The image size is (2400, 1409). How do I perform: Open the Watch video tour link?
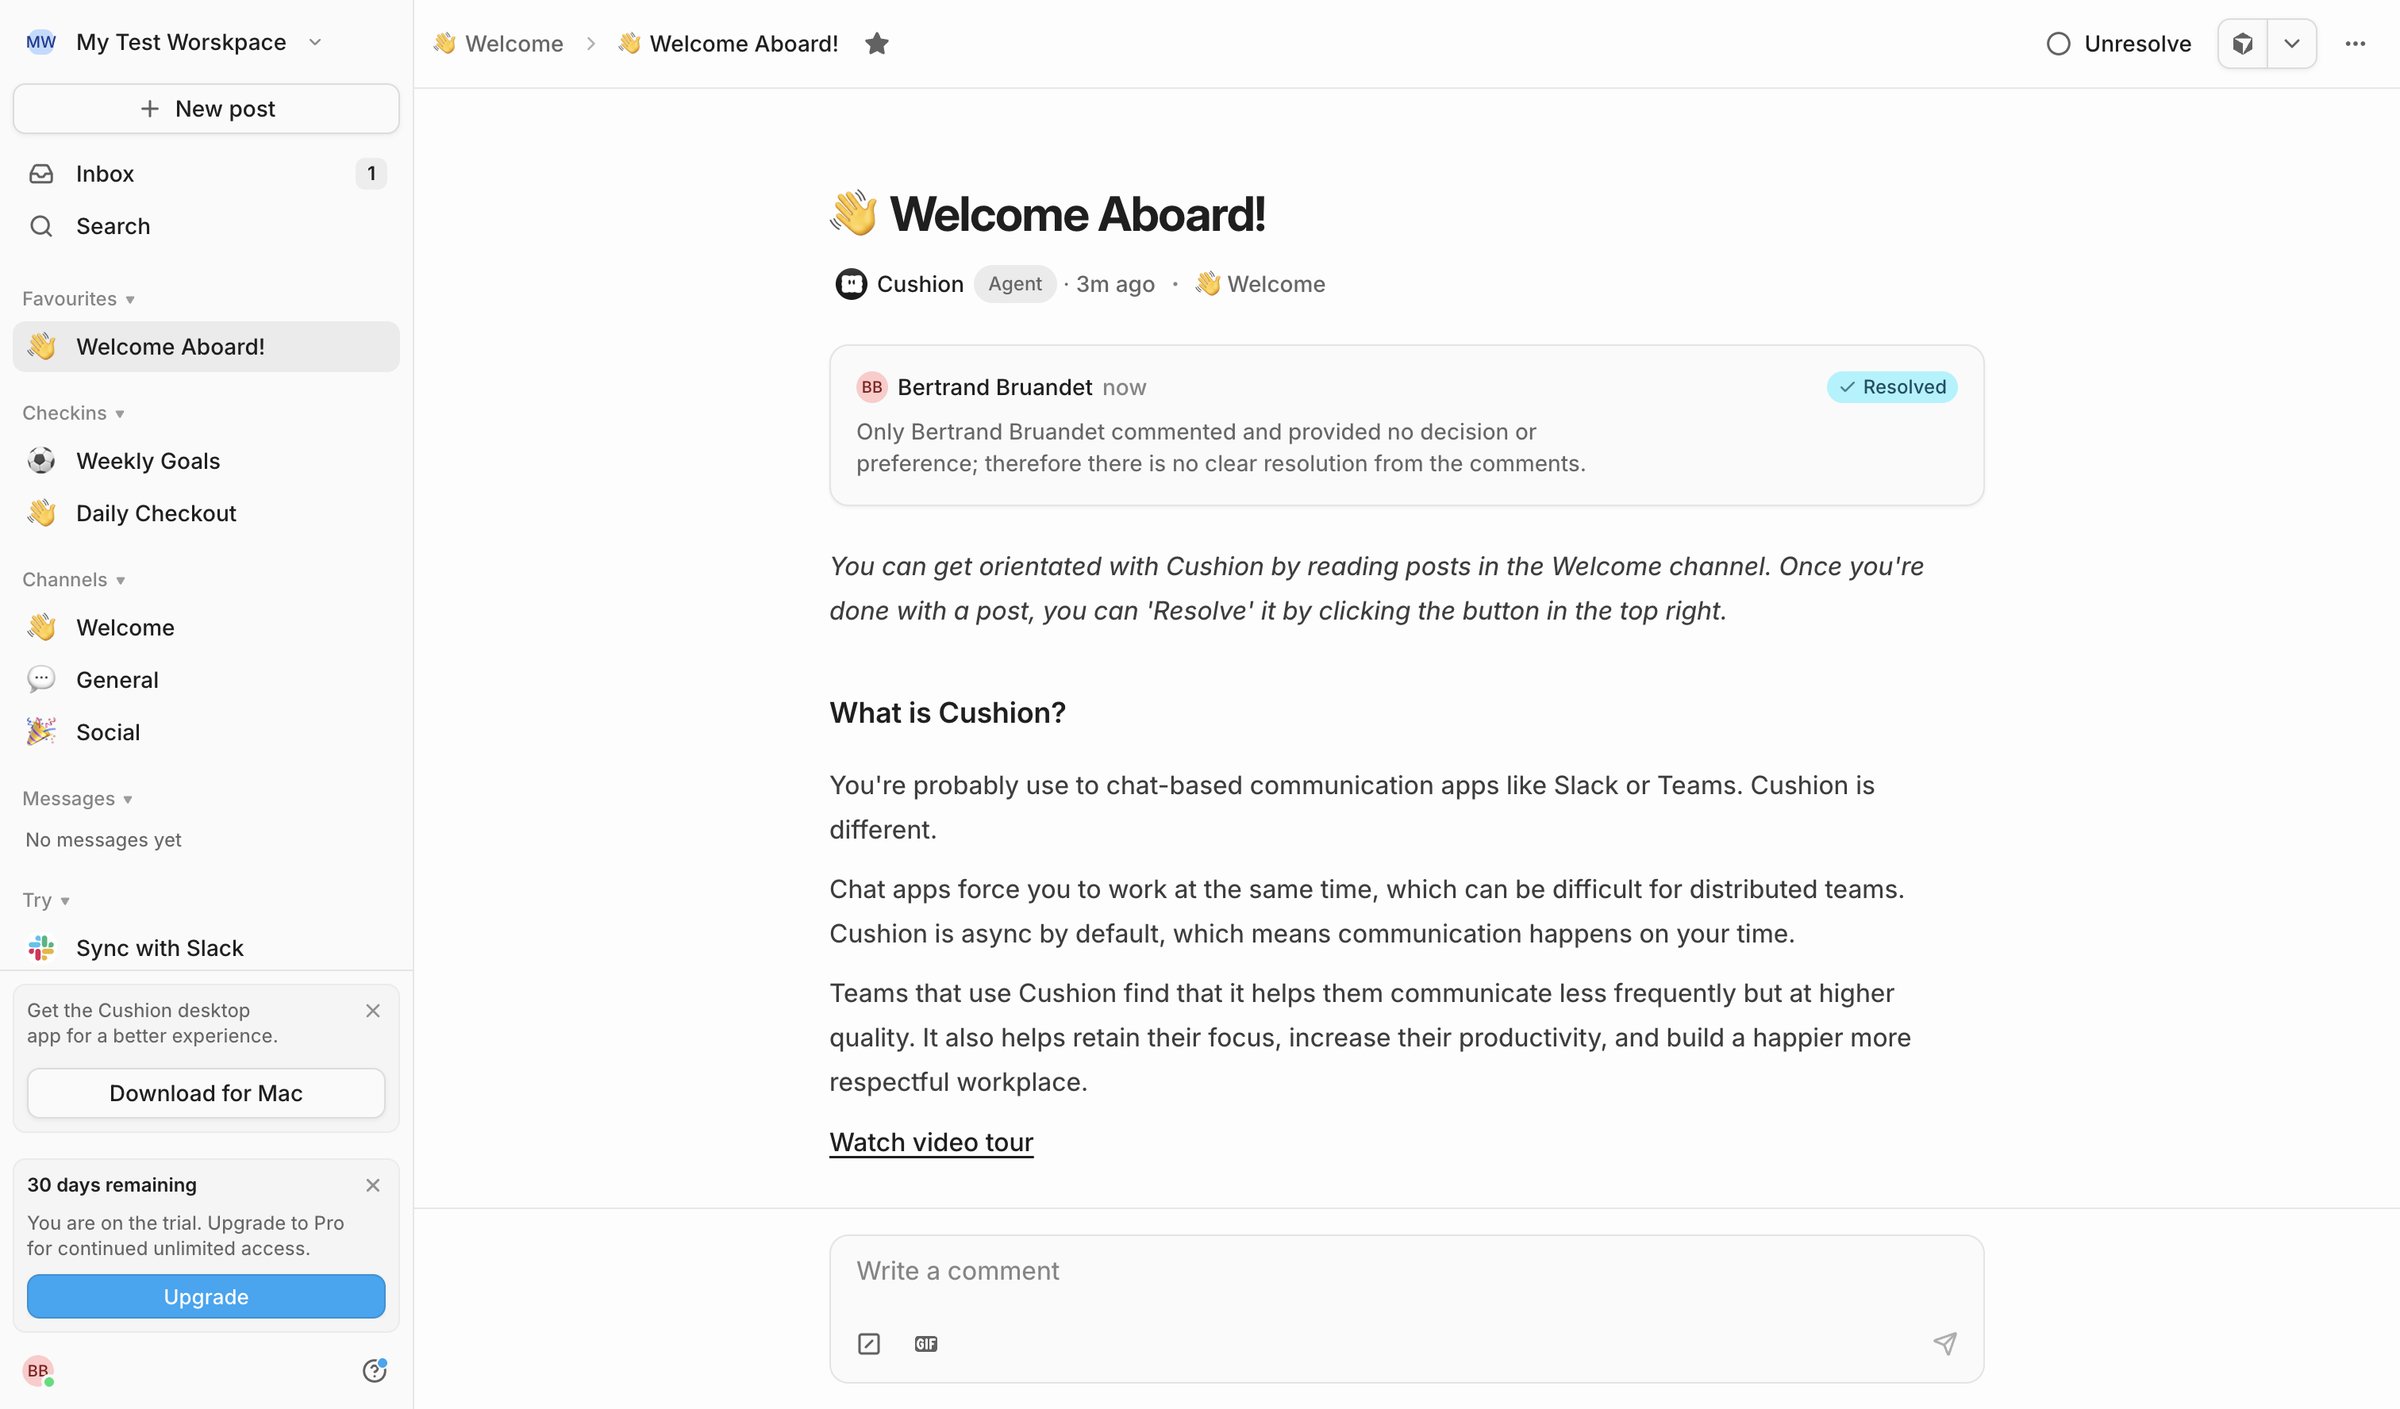[x=931, y=1142]
